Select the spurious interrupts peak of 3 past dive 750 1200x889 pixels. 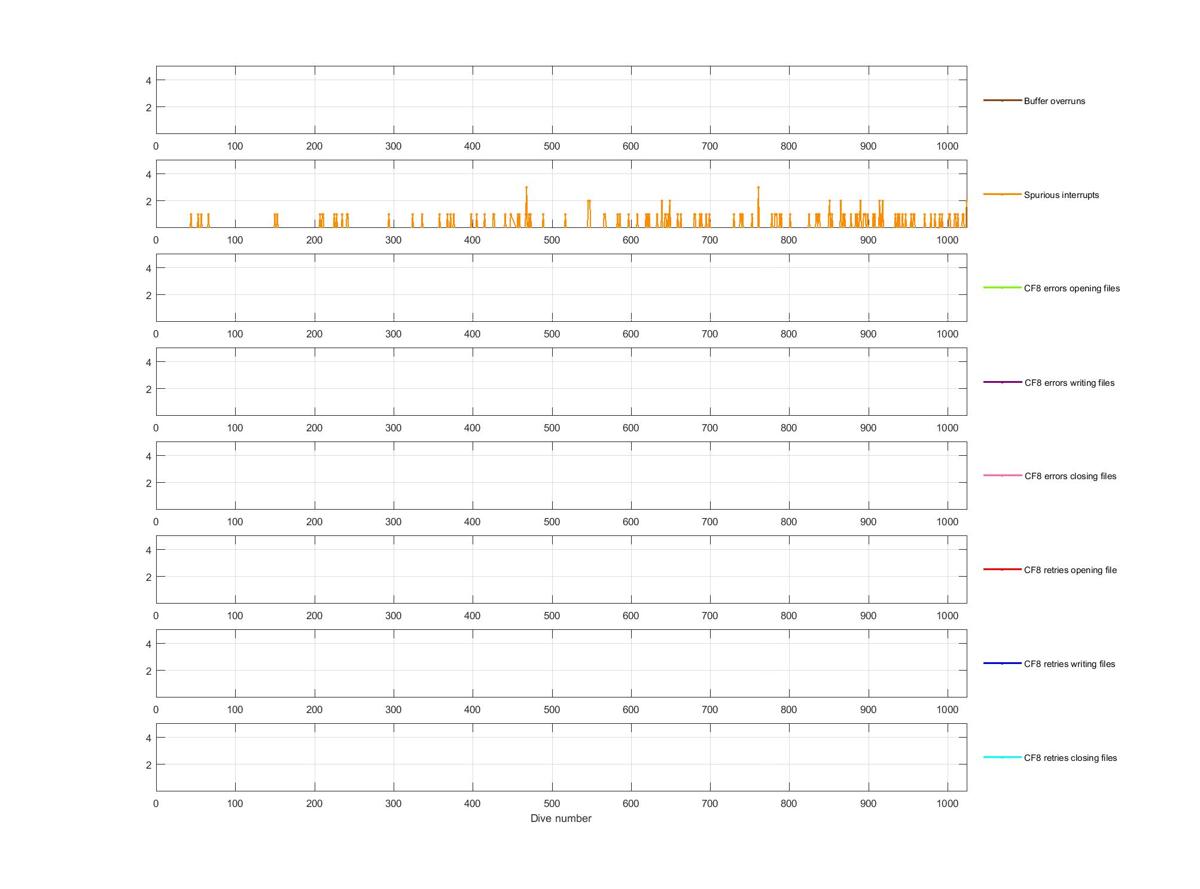click(x=758, y=188)
